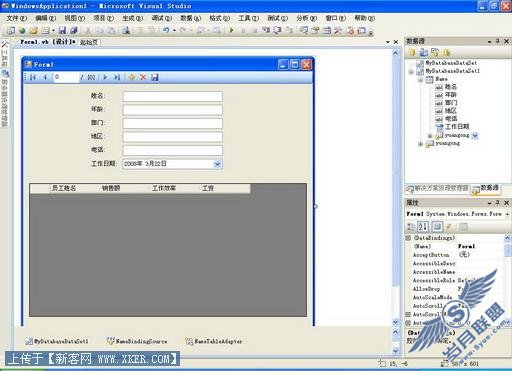Click red Delete icon in Form1 navigator
The width and height of the screenshot is (512, 371).
pyautogui.click(x=143, y=77)
